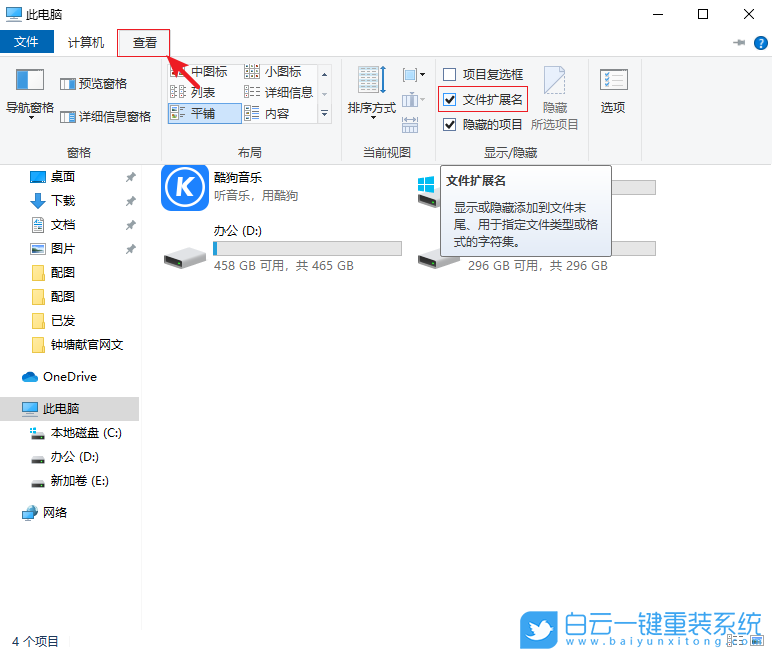Click the 此电脑 title bar icon
Viewport: 773px width, 654px height.
point(14,14)
